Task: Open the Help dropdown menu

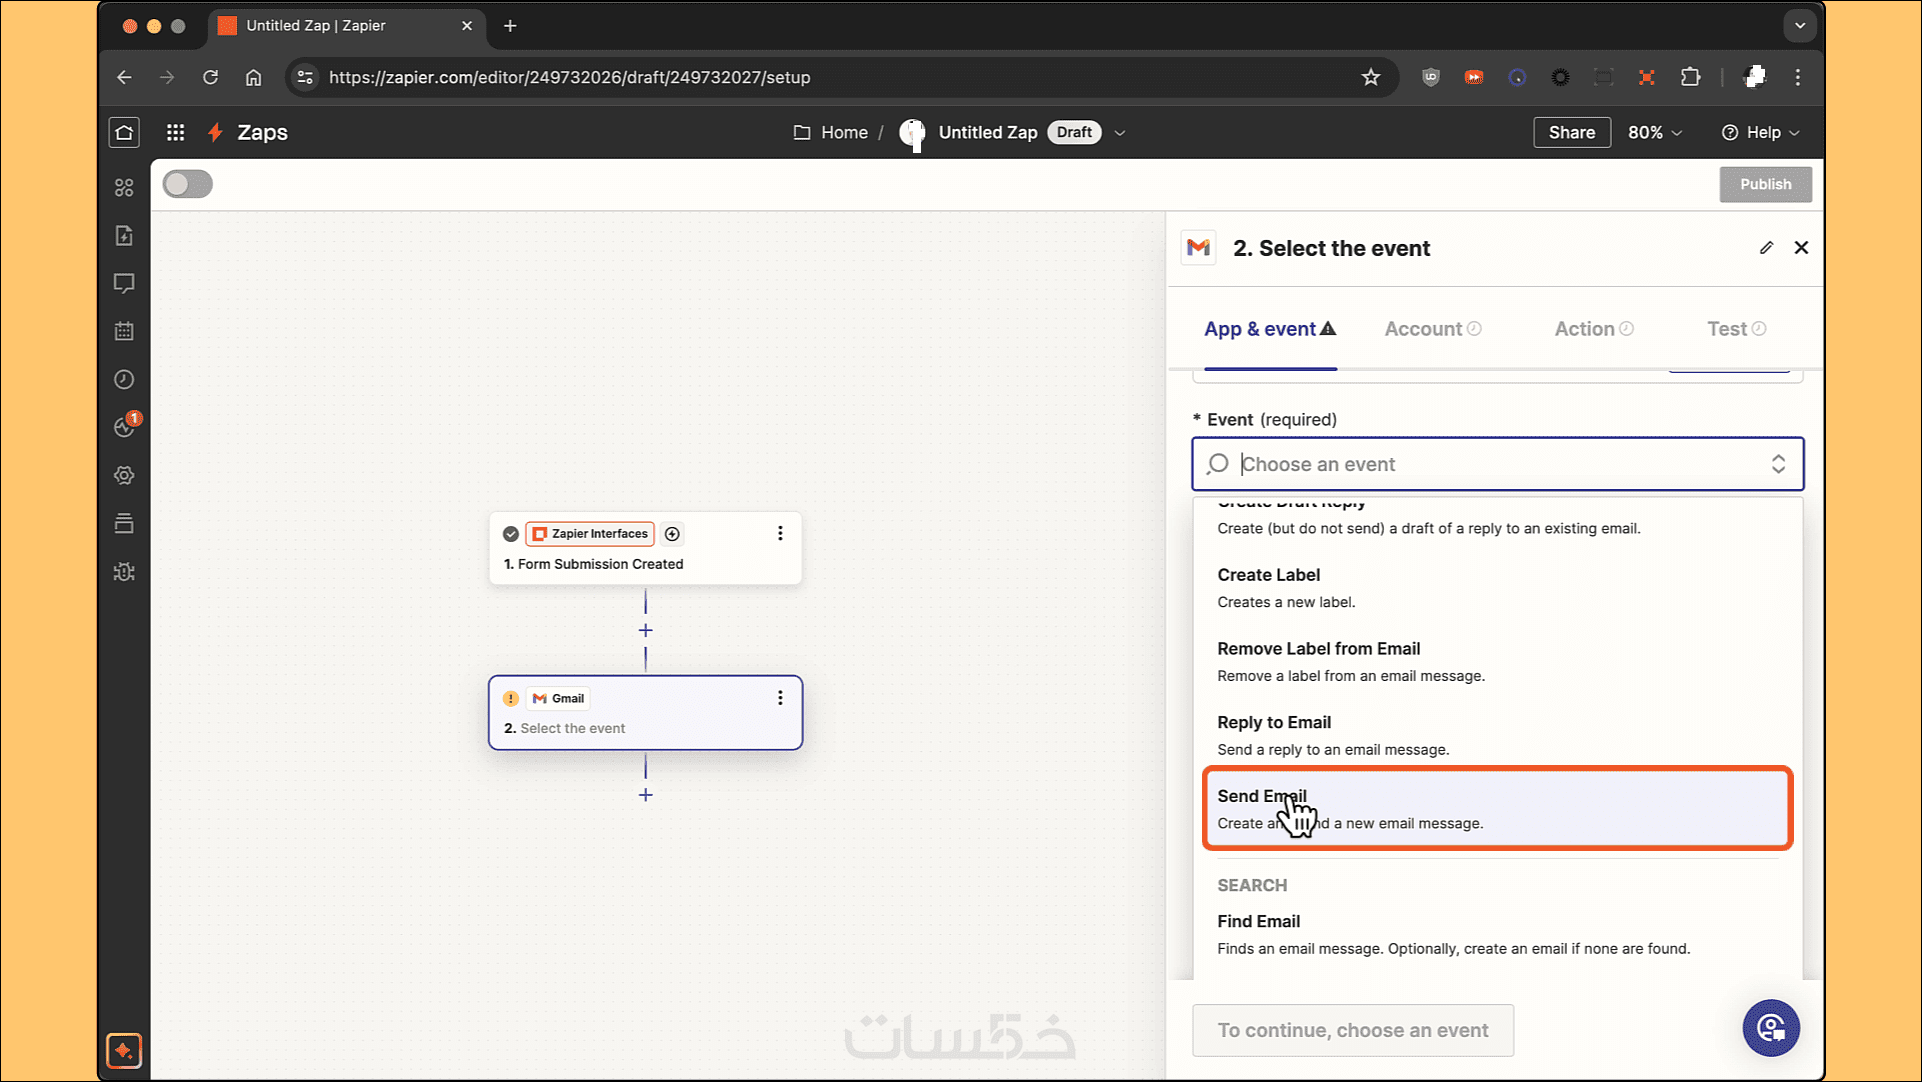Action: pyautogui.click(x=1761, y=132)
